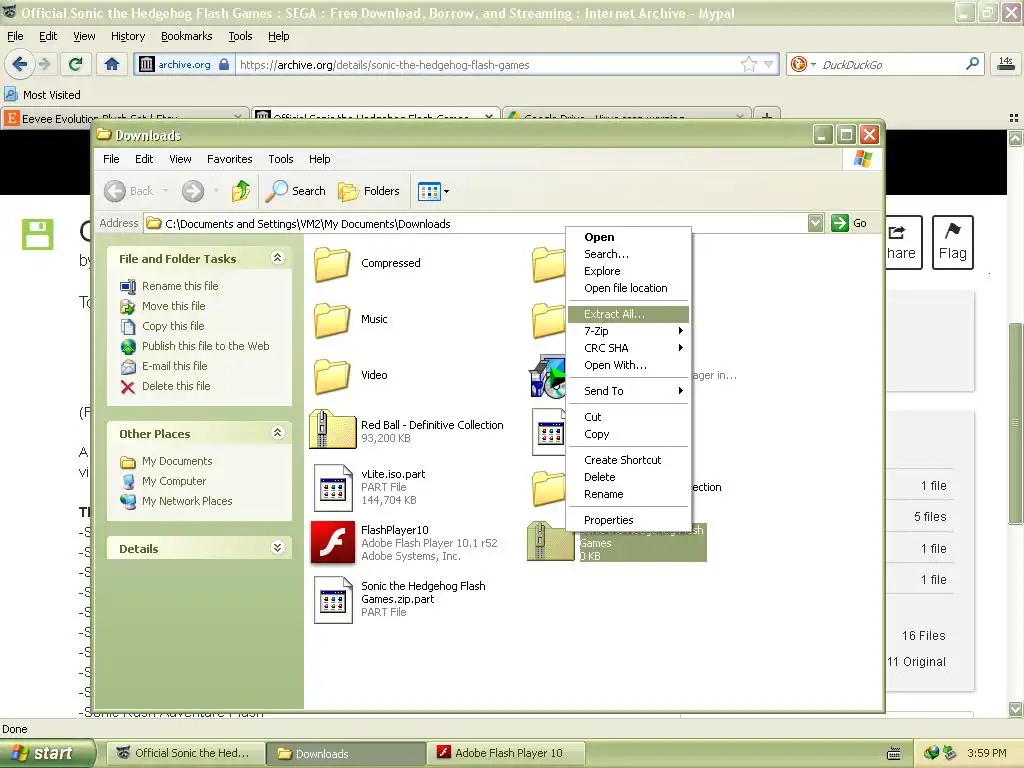Collapse the Other Places panel
The height and width of the screenshot is (768, 1024).
(277, 433)
